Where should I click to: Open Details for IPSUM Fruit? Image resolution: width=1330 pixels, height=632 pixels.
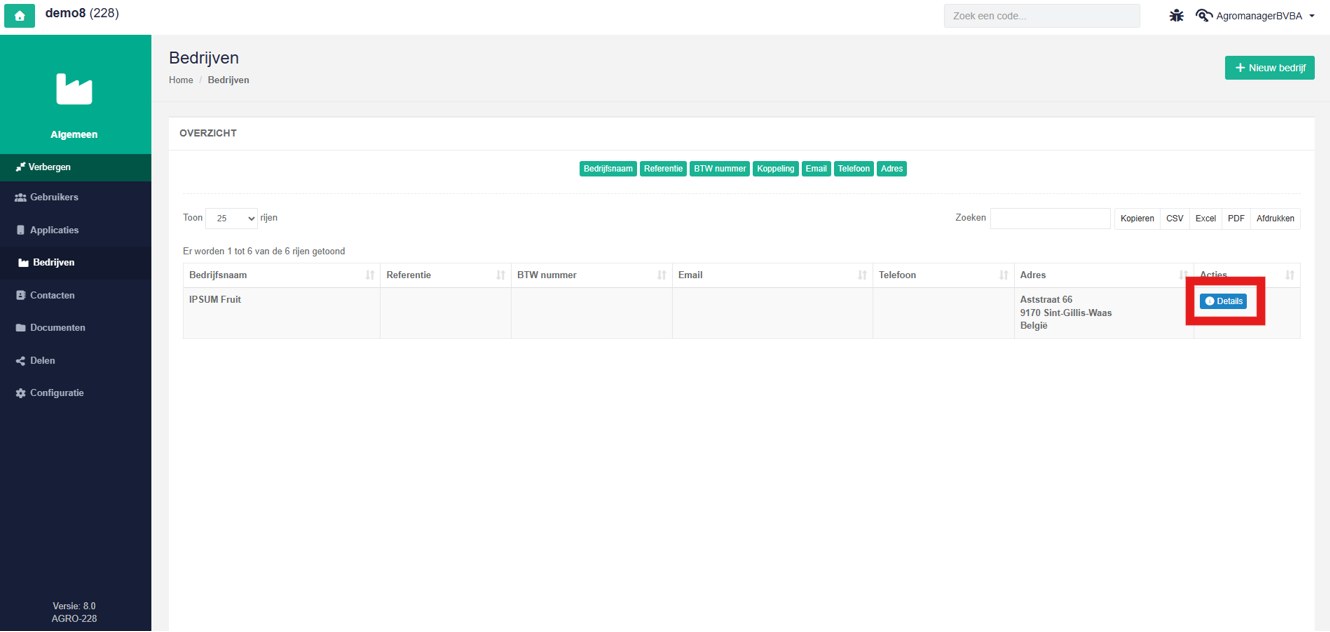point(1223,301)
